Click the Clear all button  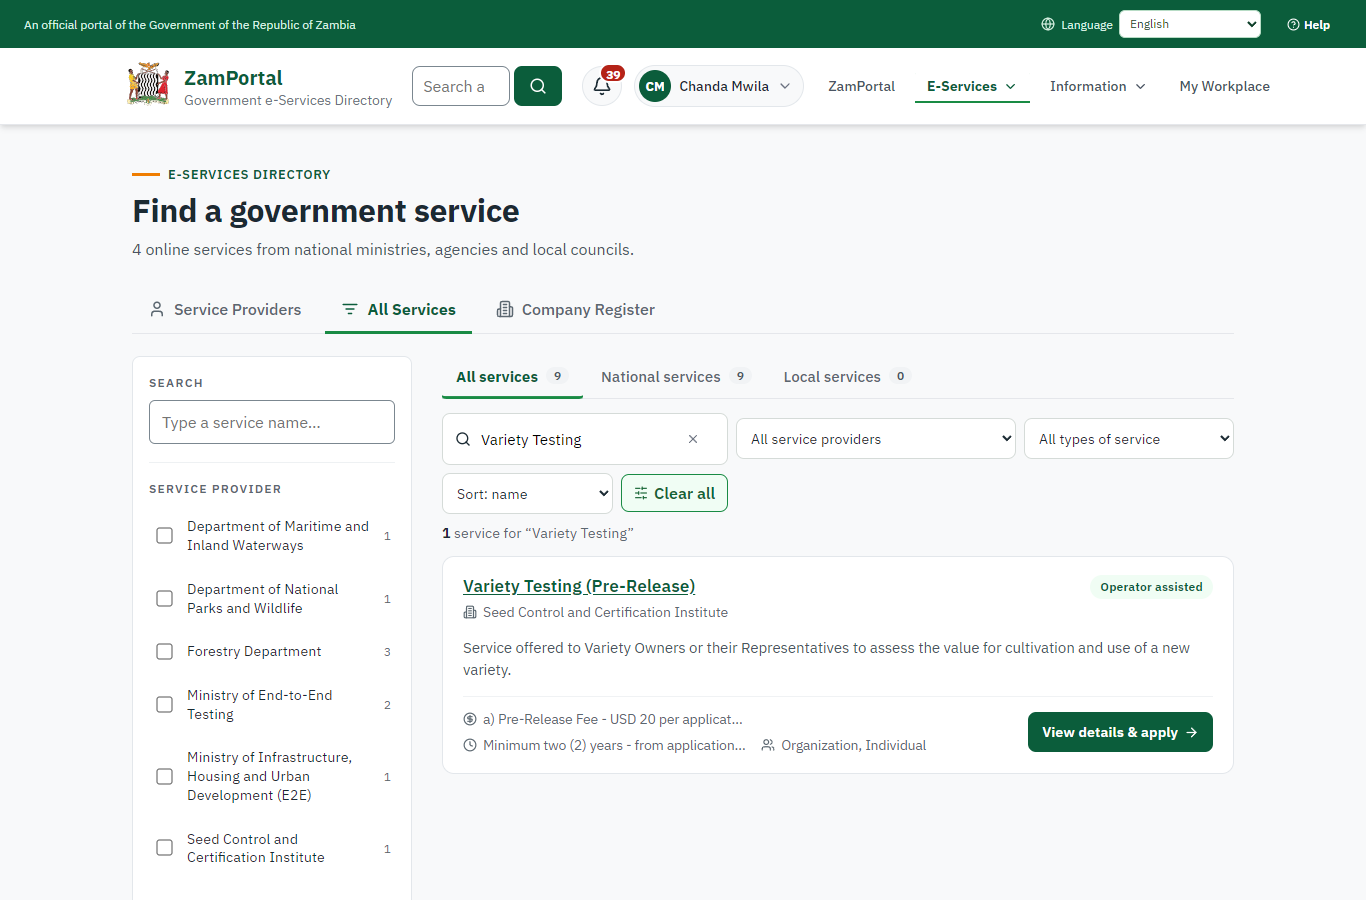click(674, 493)
